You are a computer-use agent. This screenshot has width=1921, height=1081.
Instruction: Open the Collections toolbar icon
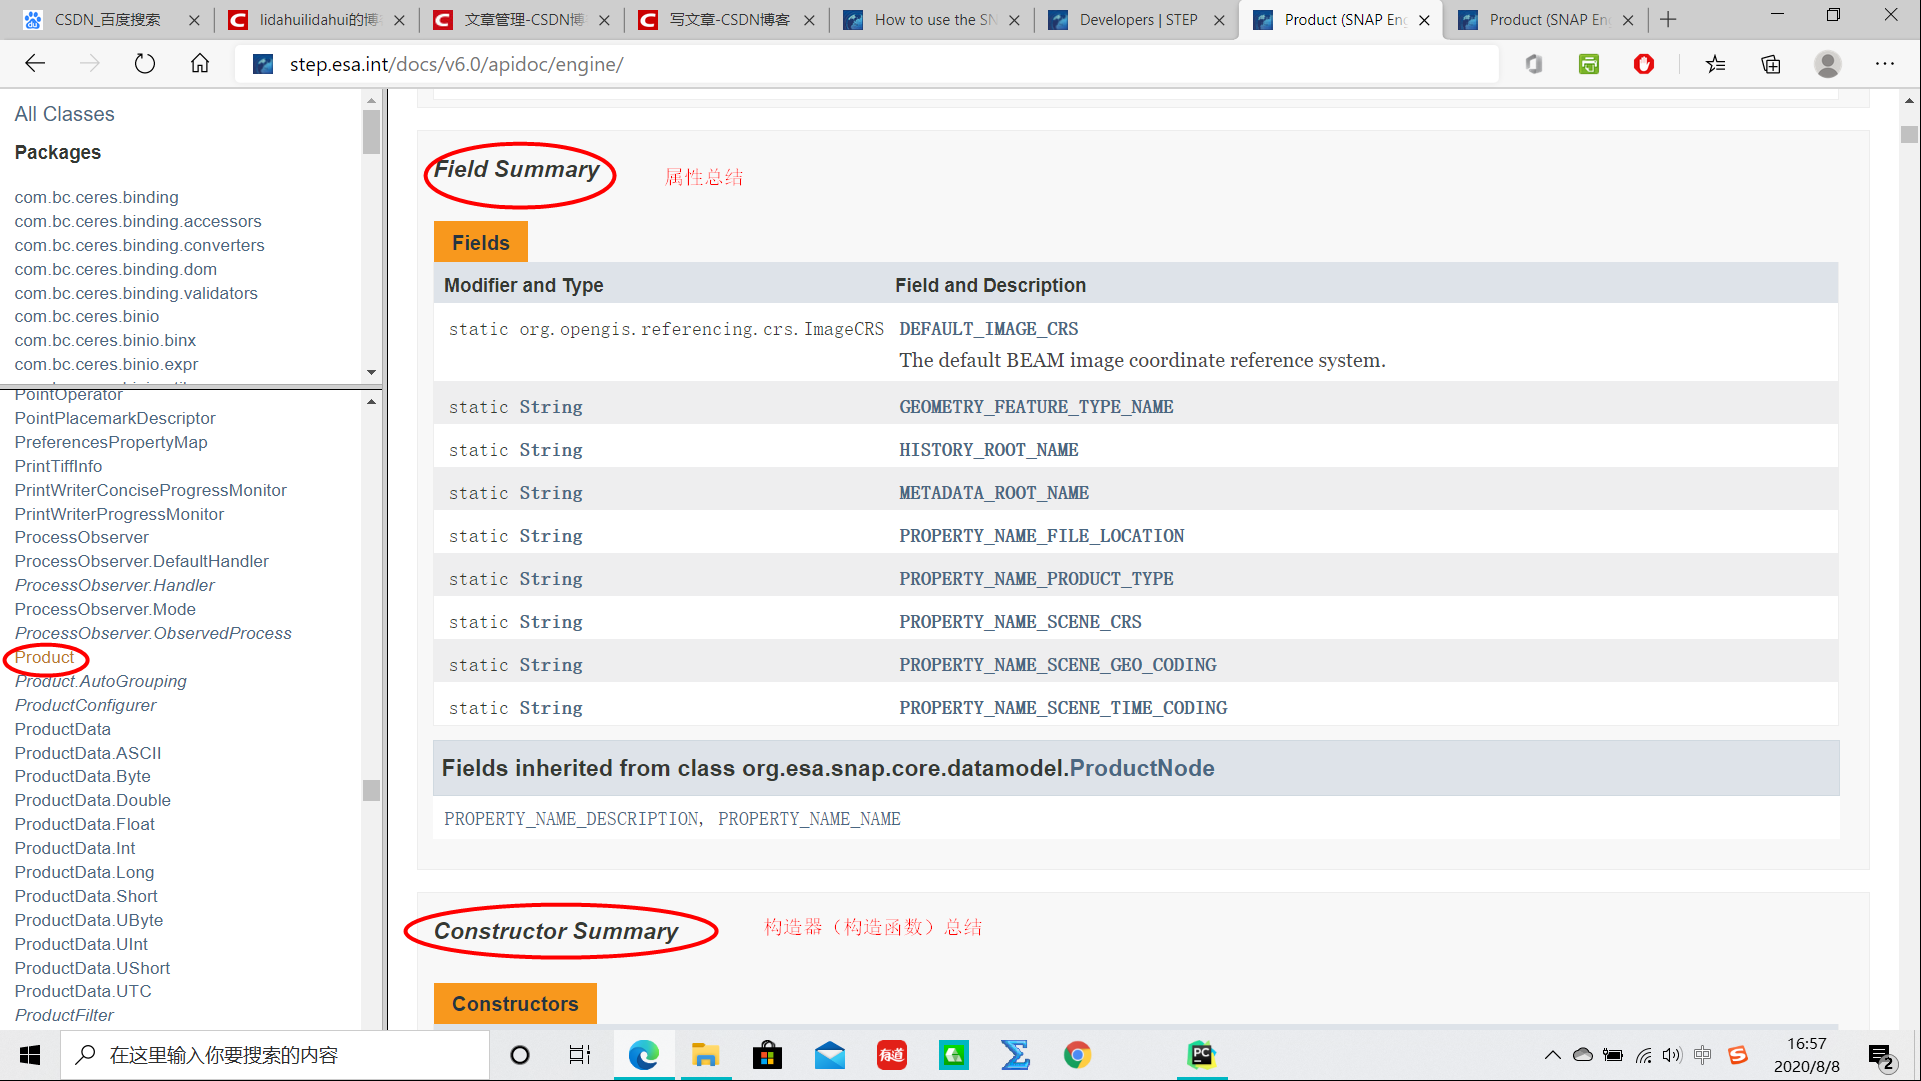[1771, 64]
